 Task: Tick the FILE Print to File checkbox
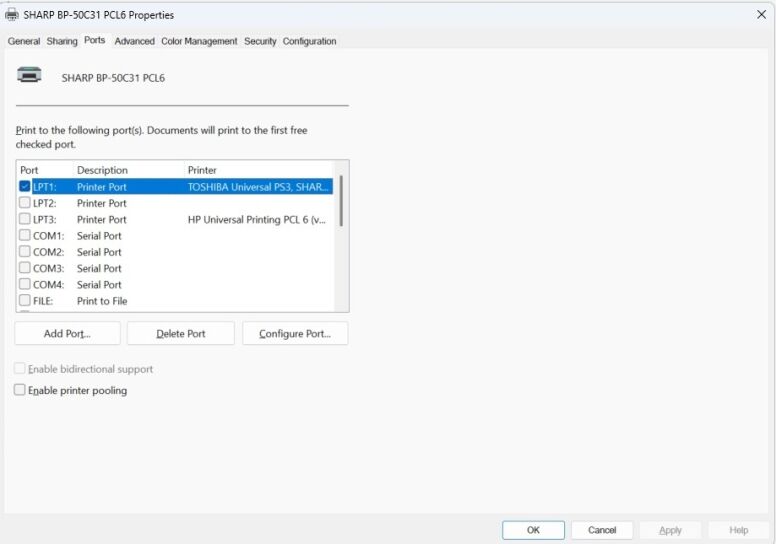tap(25, 301)
